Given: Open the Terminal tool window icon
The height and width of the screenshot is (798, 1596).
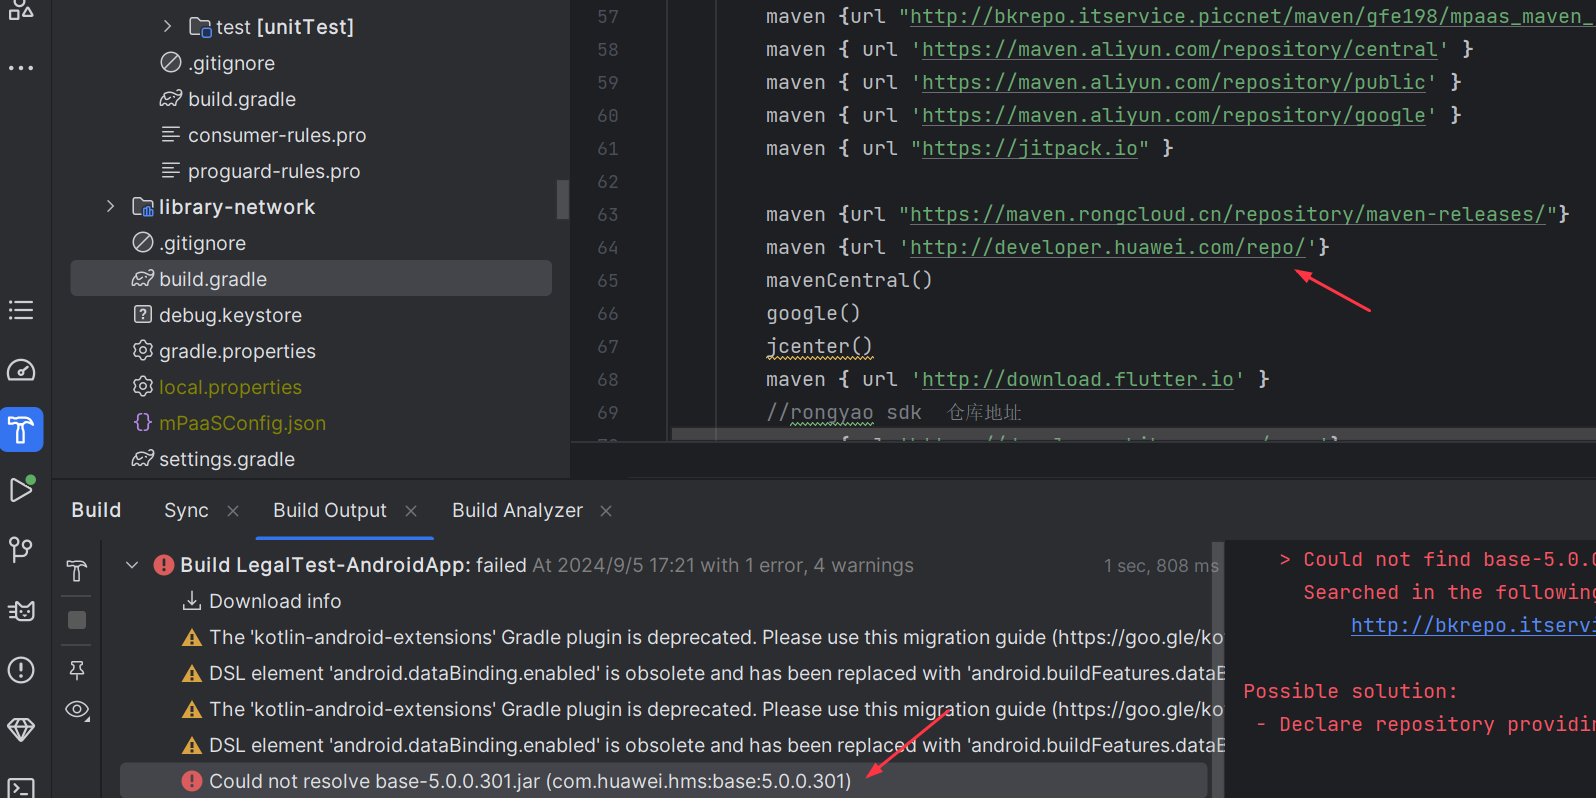Looking at the screenshot, I should click(21, 788).
